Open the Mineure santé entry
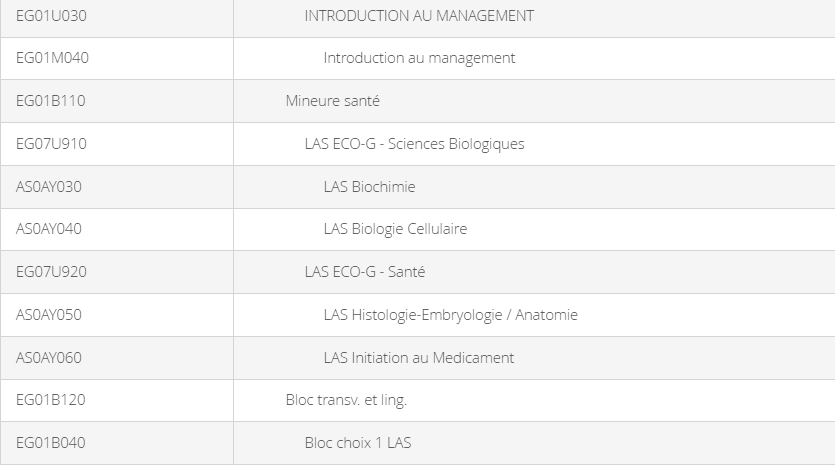 [x=332, y=101]
